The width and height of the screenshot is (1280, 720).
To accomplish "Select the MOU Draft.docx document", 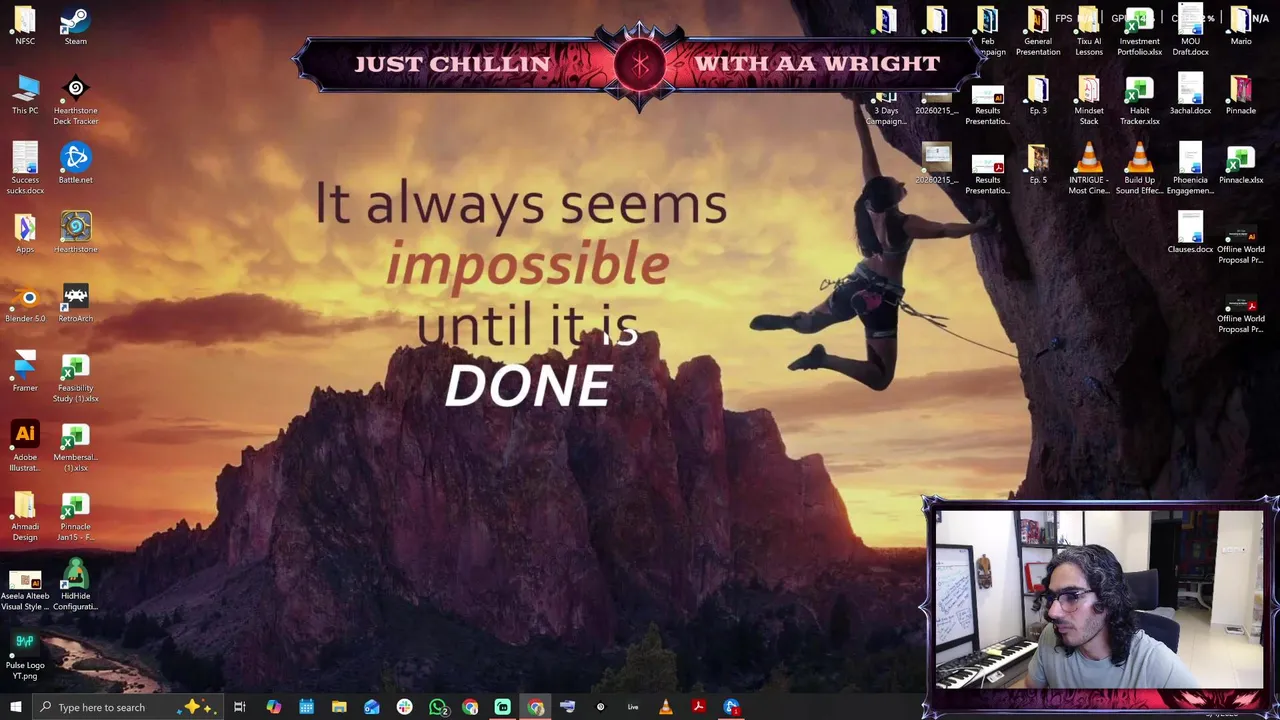I will (x=1190, y=31).
